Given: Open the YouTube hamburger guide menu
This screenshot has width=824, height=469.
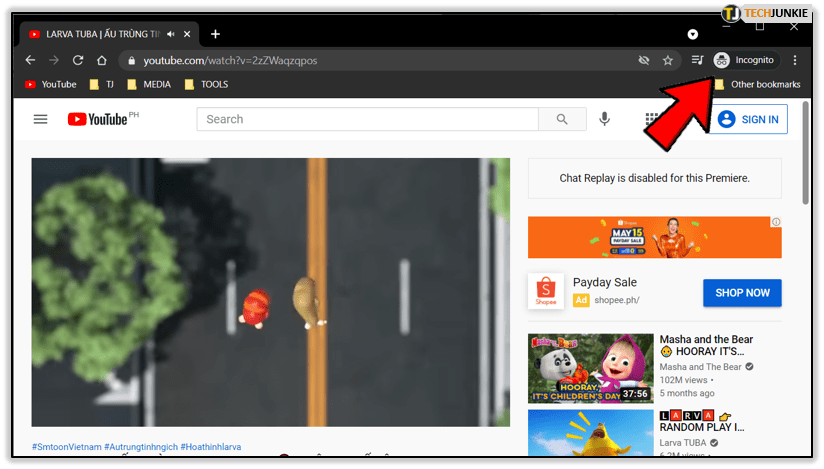Looking at the screenshot, I should click(40, 119).
